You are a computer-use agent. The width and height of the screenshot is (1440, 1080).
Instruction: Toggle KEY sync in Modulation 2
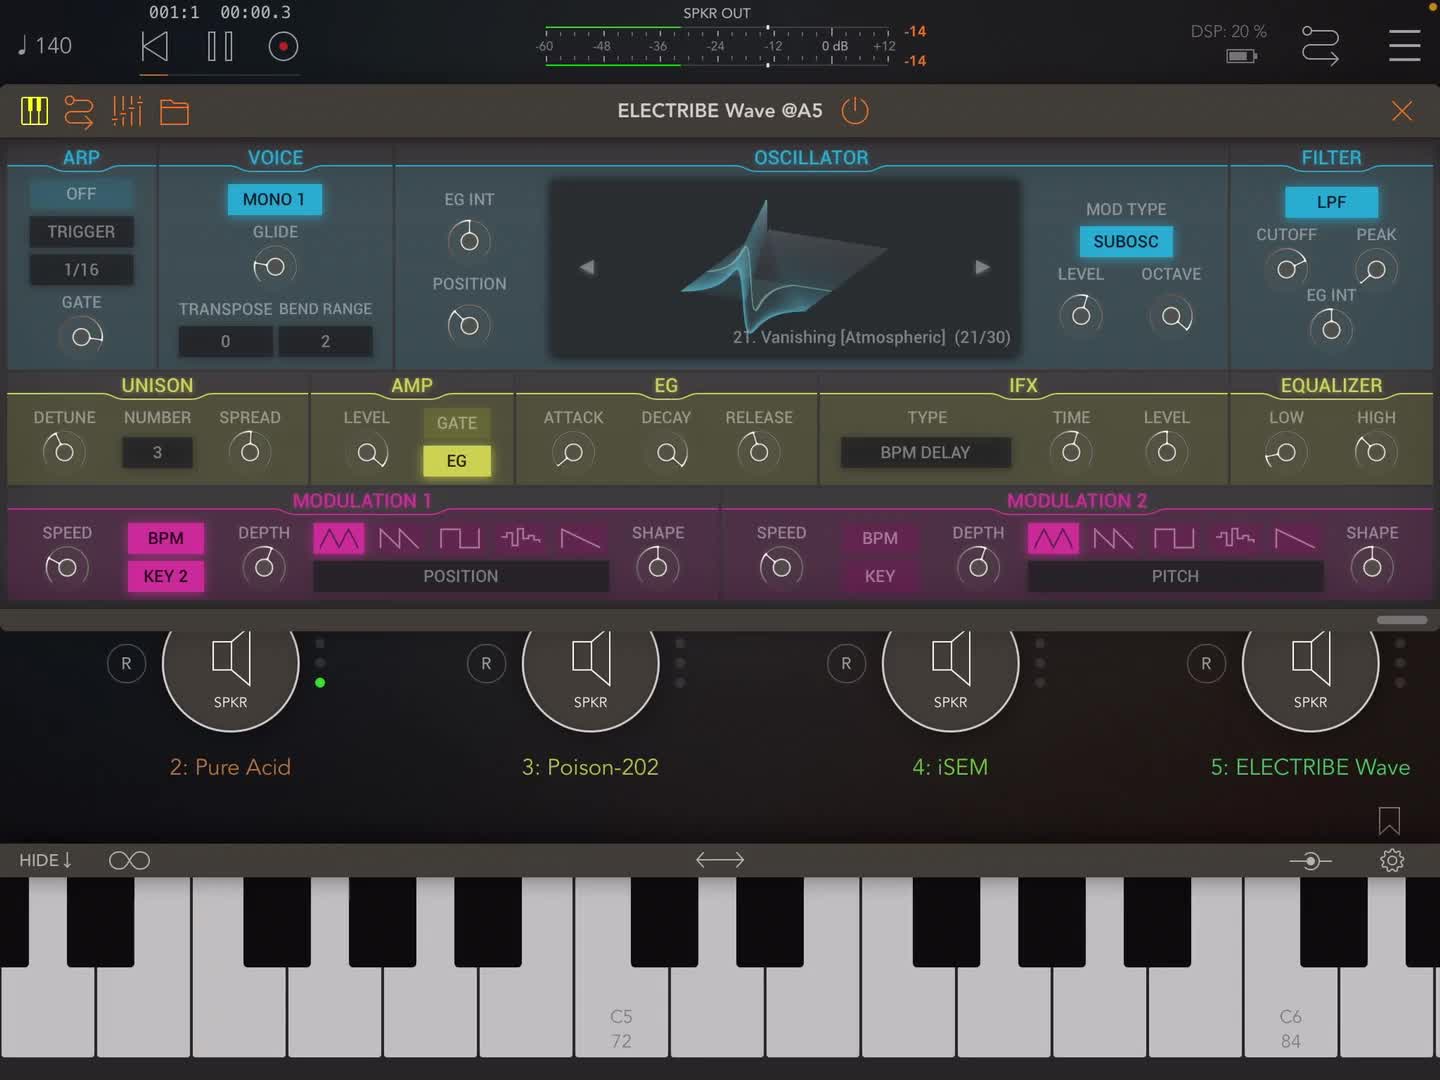(880, 576)
